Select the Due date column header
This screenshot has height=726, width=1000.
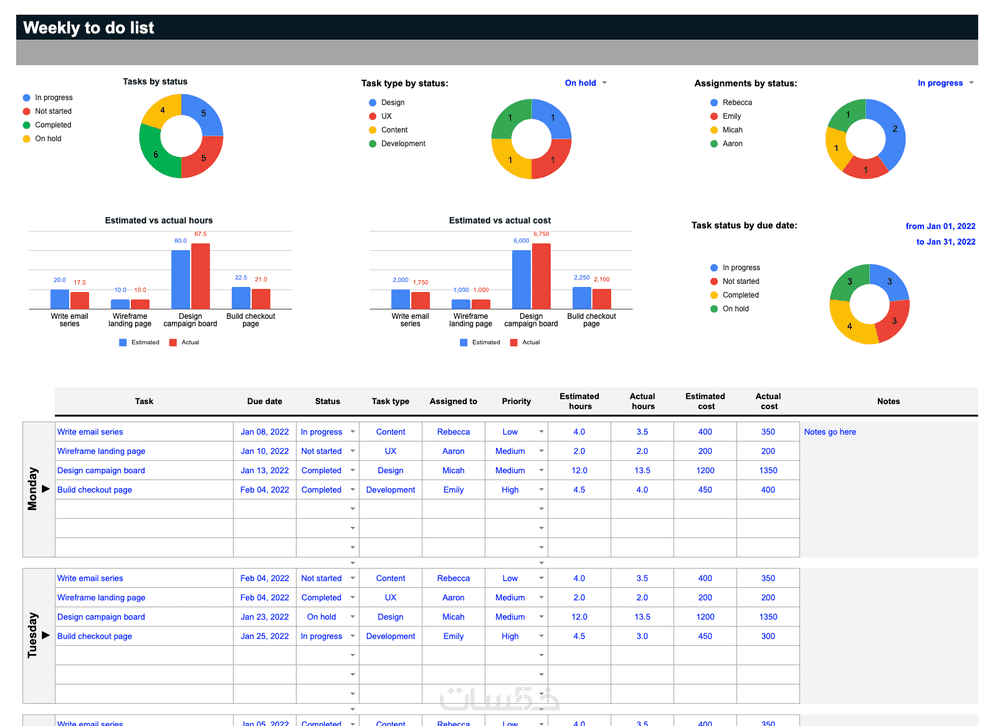click(265, 401)
